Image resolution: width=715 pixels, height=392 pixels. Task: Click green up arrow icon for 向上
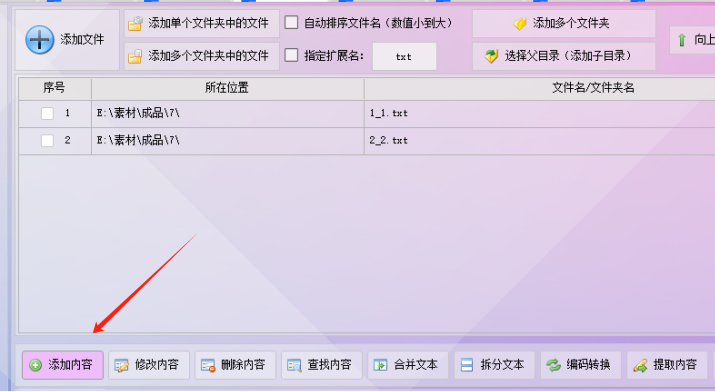682,40
